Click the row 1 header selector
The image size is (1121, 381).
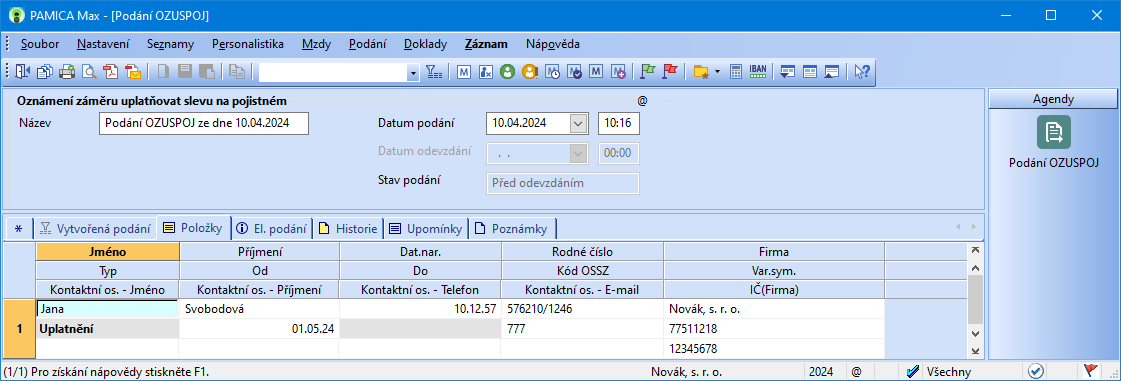19,329
